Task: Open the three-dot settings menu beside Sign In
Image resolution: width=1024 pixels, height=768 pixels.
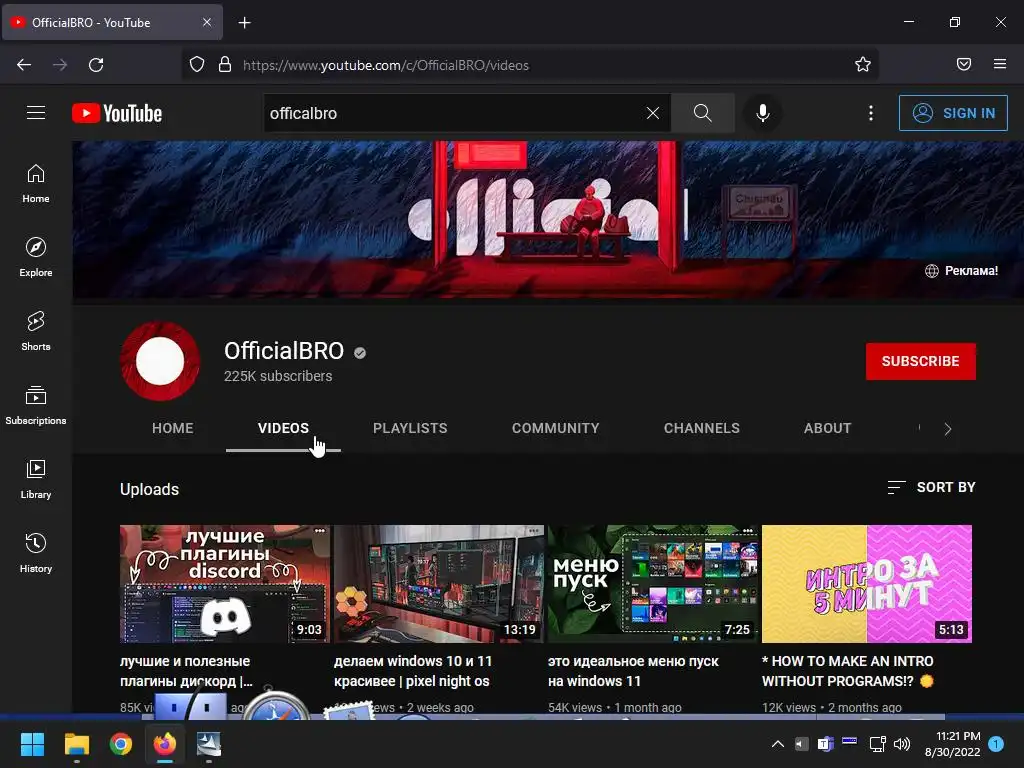Action: [871, 113]
